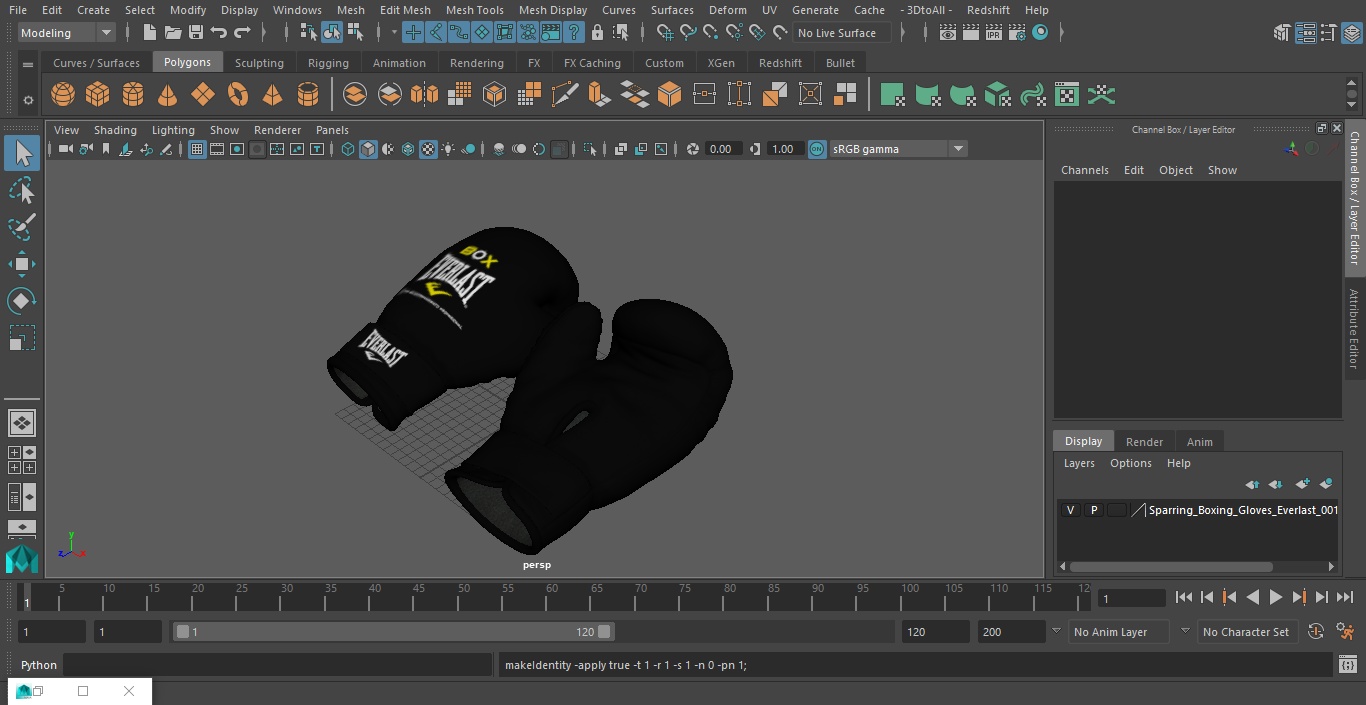
Task: Click the Undo arrow icon
Action: [x=219, y=33]
